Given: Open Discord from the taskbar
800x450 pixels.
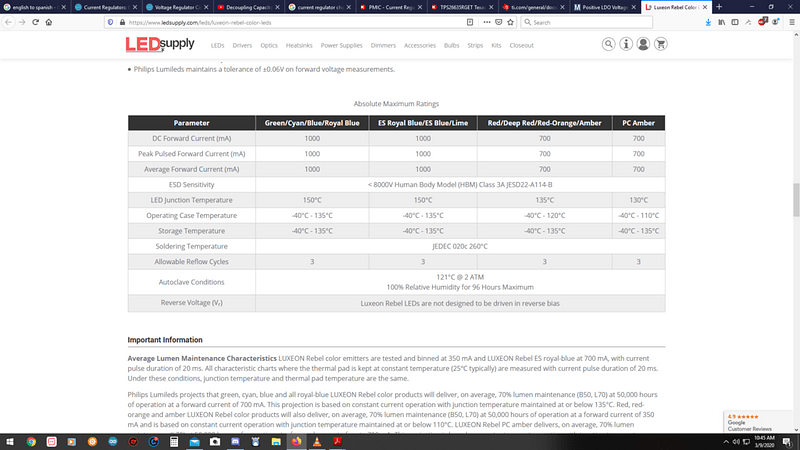Looking at the screenshot, I should point(235,442).
